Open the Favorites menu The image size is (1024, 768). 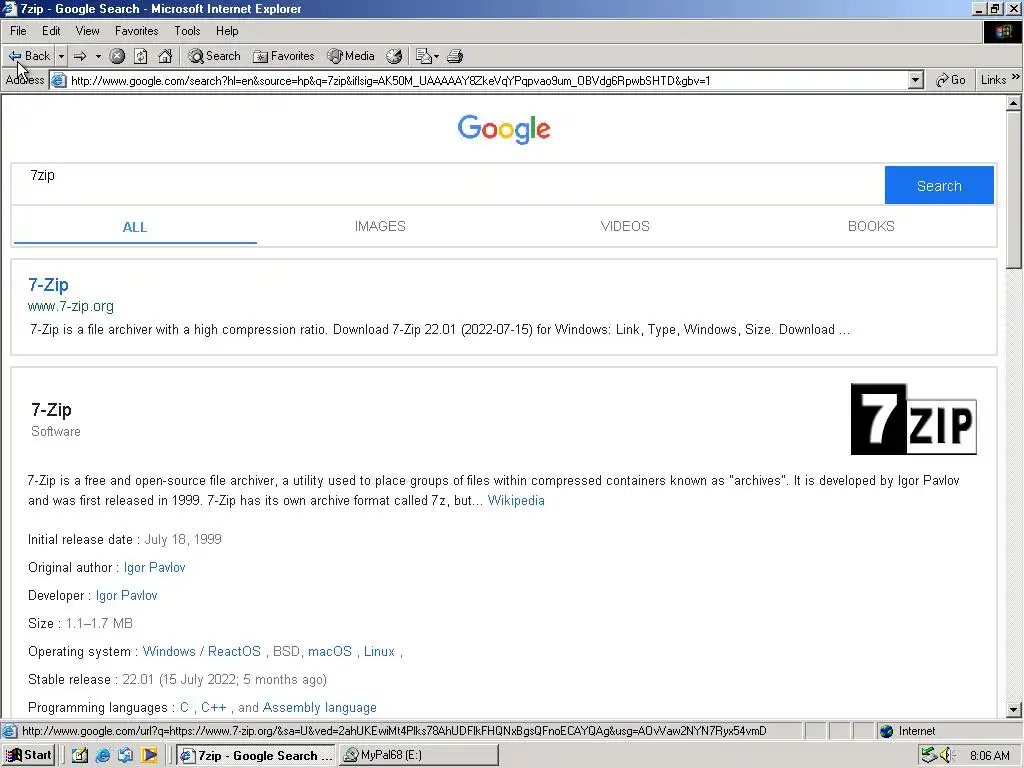136,31
